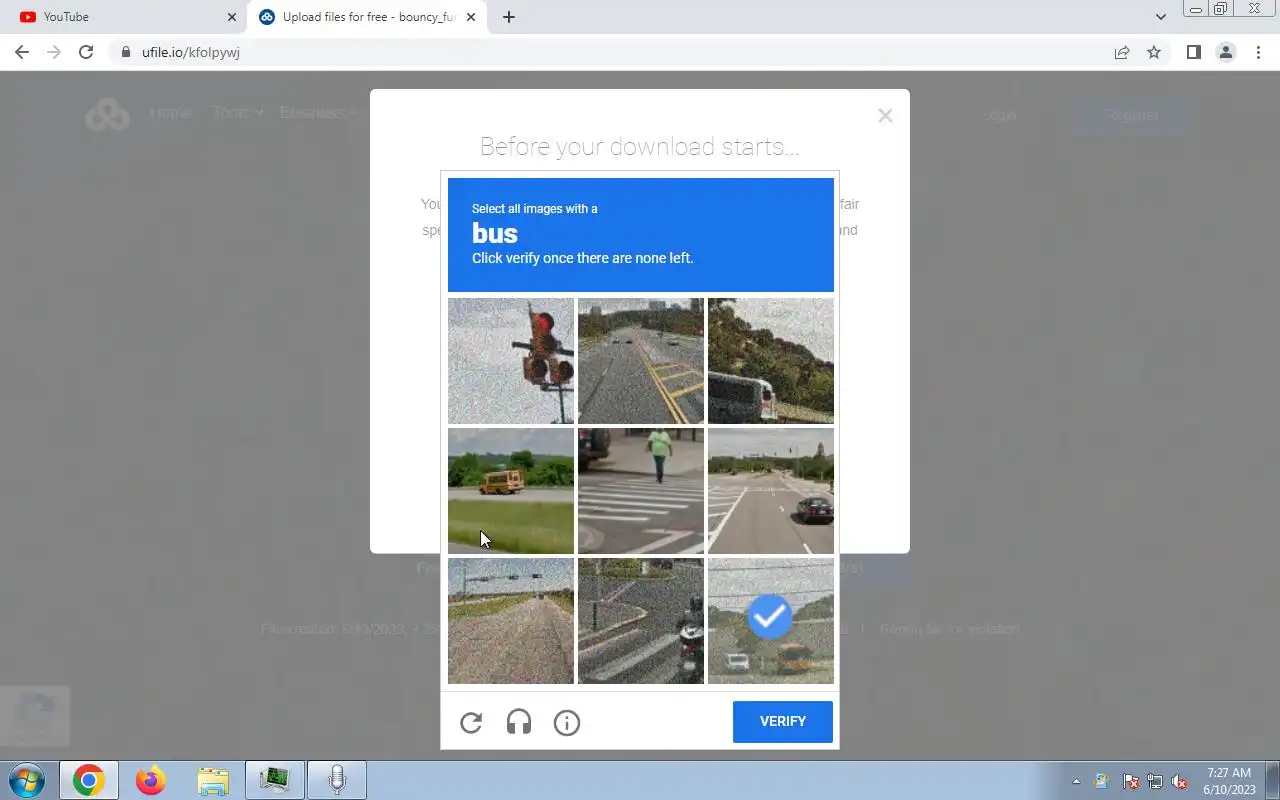The image size is (1280, 800).
Task: Click the Register button
Action: [x=1131, y=116]
